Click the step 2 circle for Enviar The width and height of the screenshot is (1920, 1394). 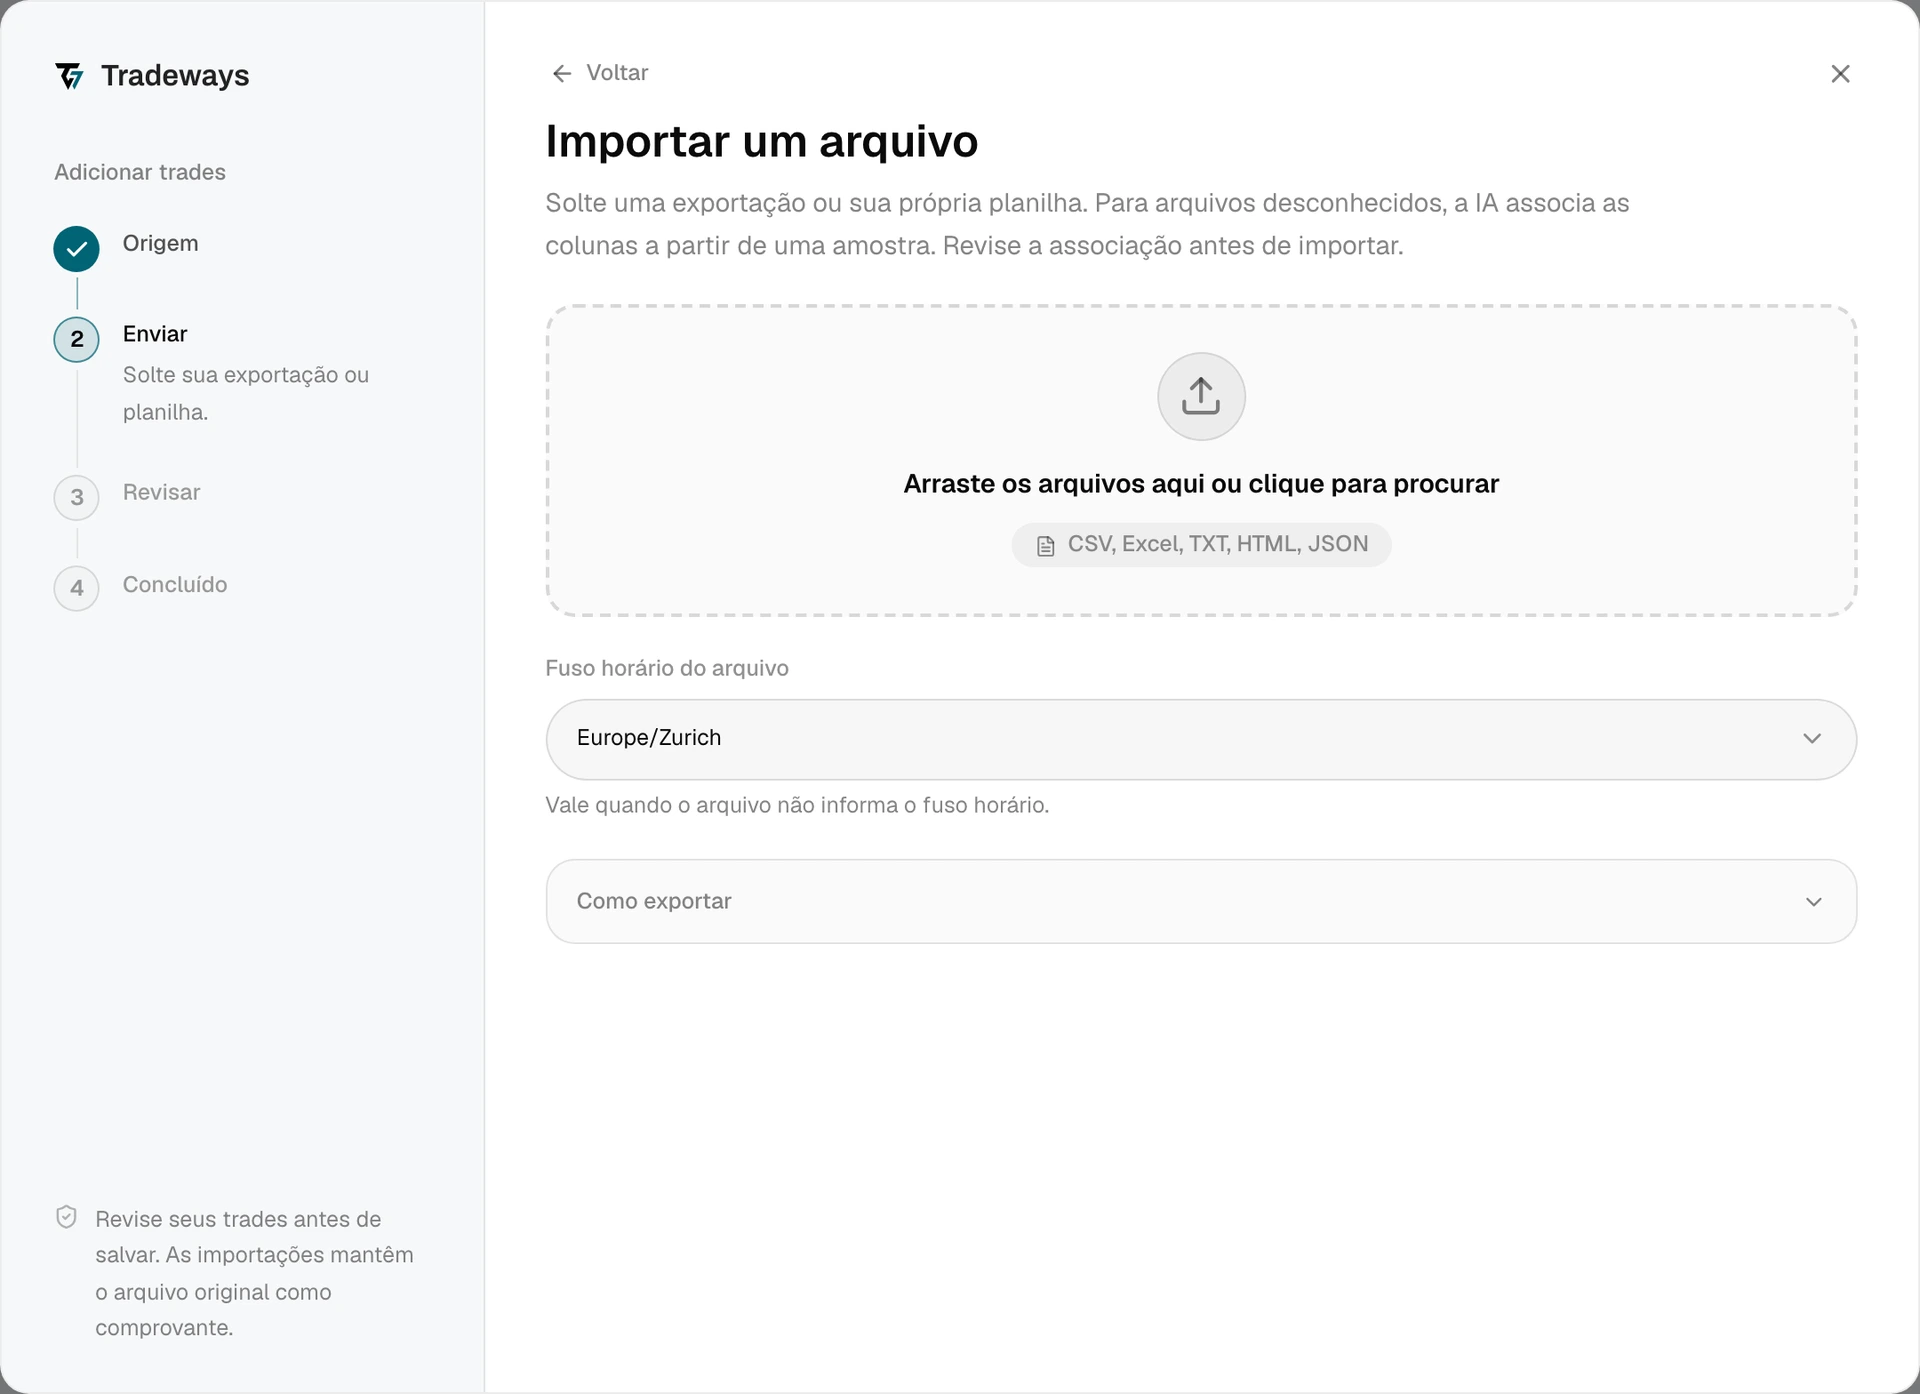click(77, 340)
